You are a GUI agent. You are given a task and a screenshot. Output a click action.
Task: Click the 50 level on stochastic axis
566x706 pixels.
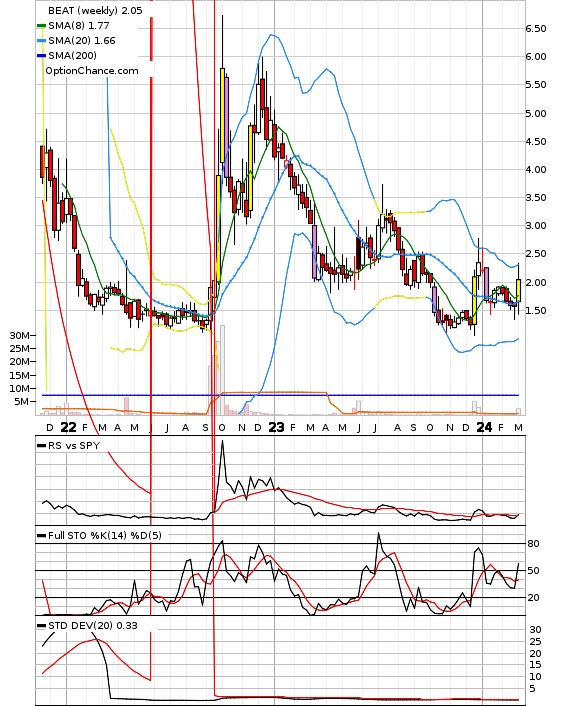533,571
